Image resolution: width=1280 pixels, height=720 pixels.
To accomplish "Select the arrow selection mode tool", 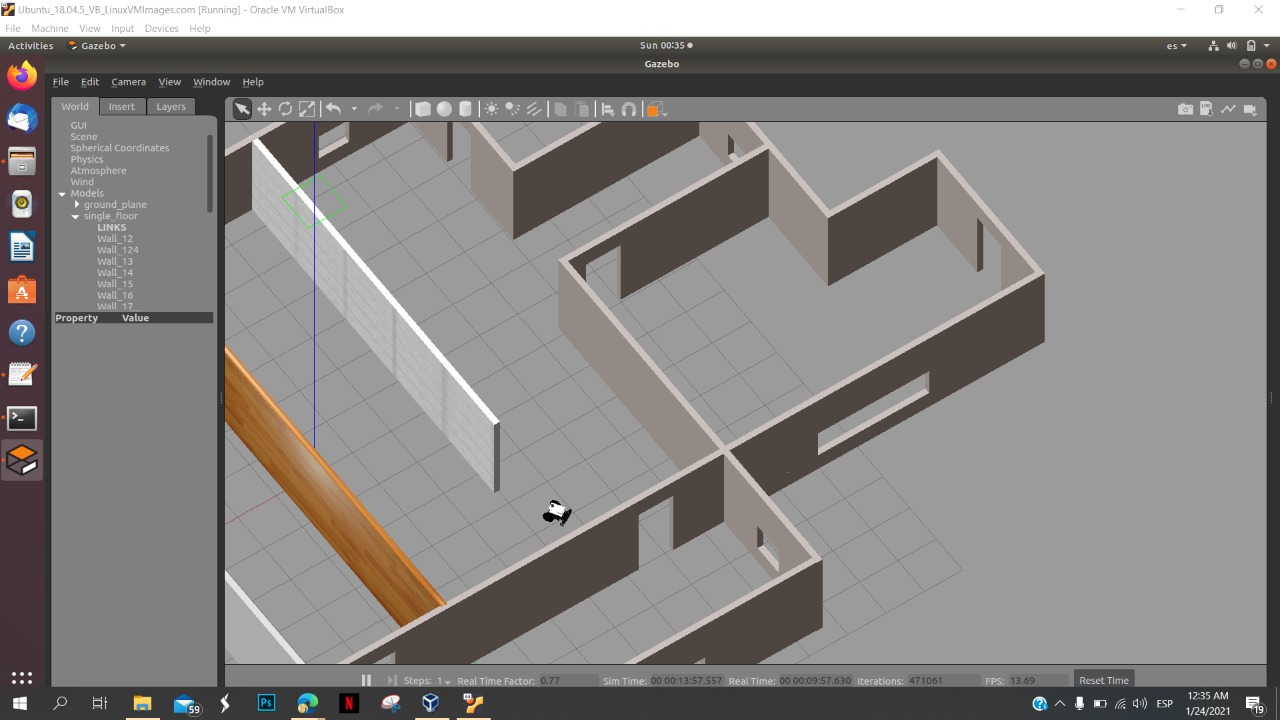I will click(242, 109).
